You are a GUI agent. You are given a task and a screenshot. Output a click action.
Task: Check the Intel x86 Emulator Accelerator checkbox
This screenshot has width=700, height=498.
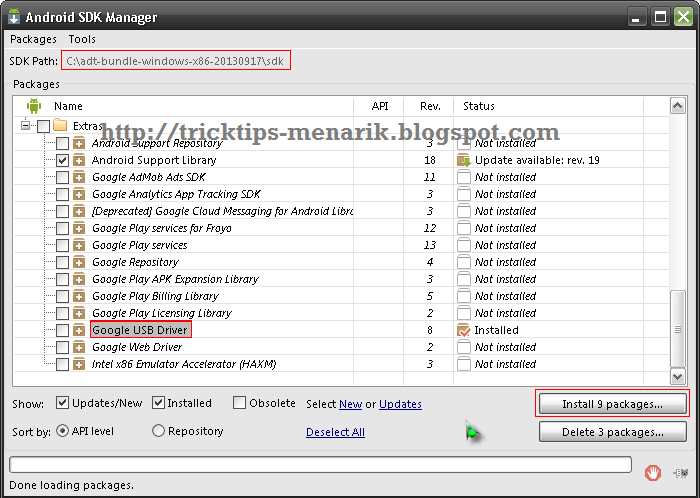[x=62, y=364]
